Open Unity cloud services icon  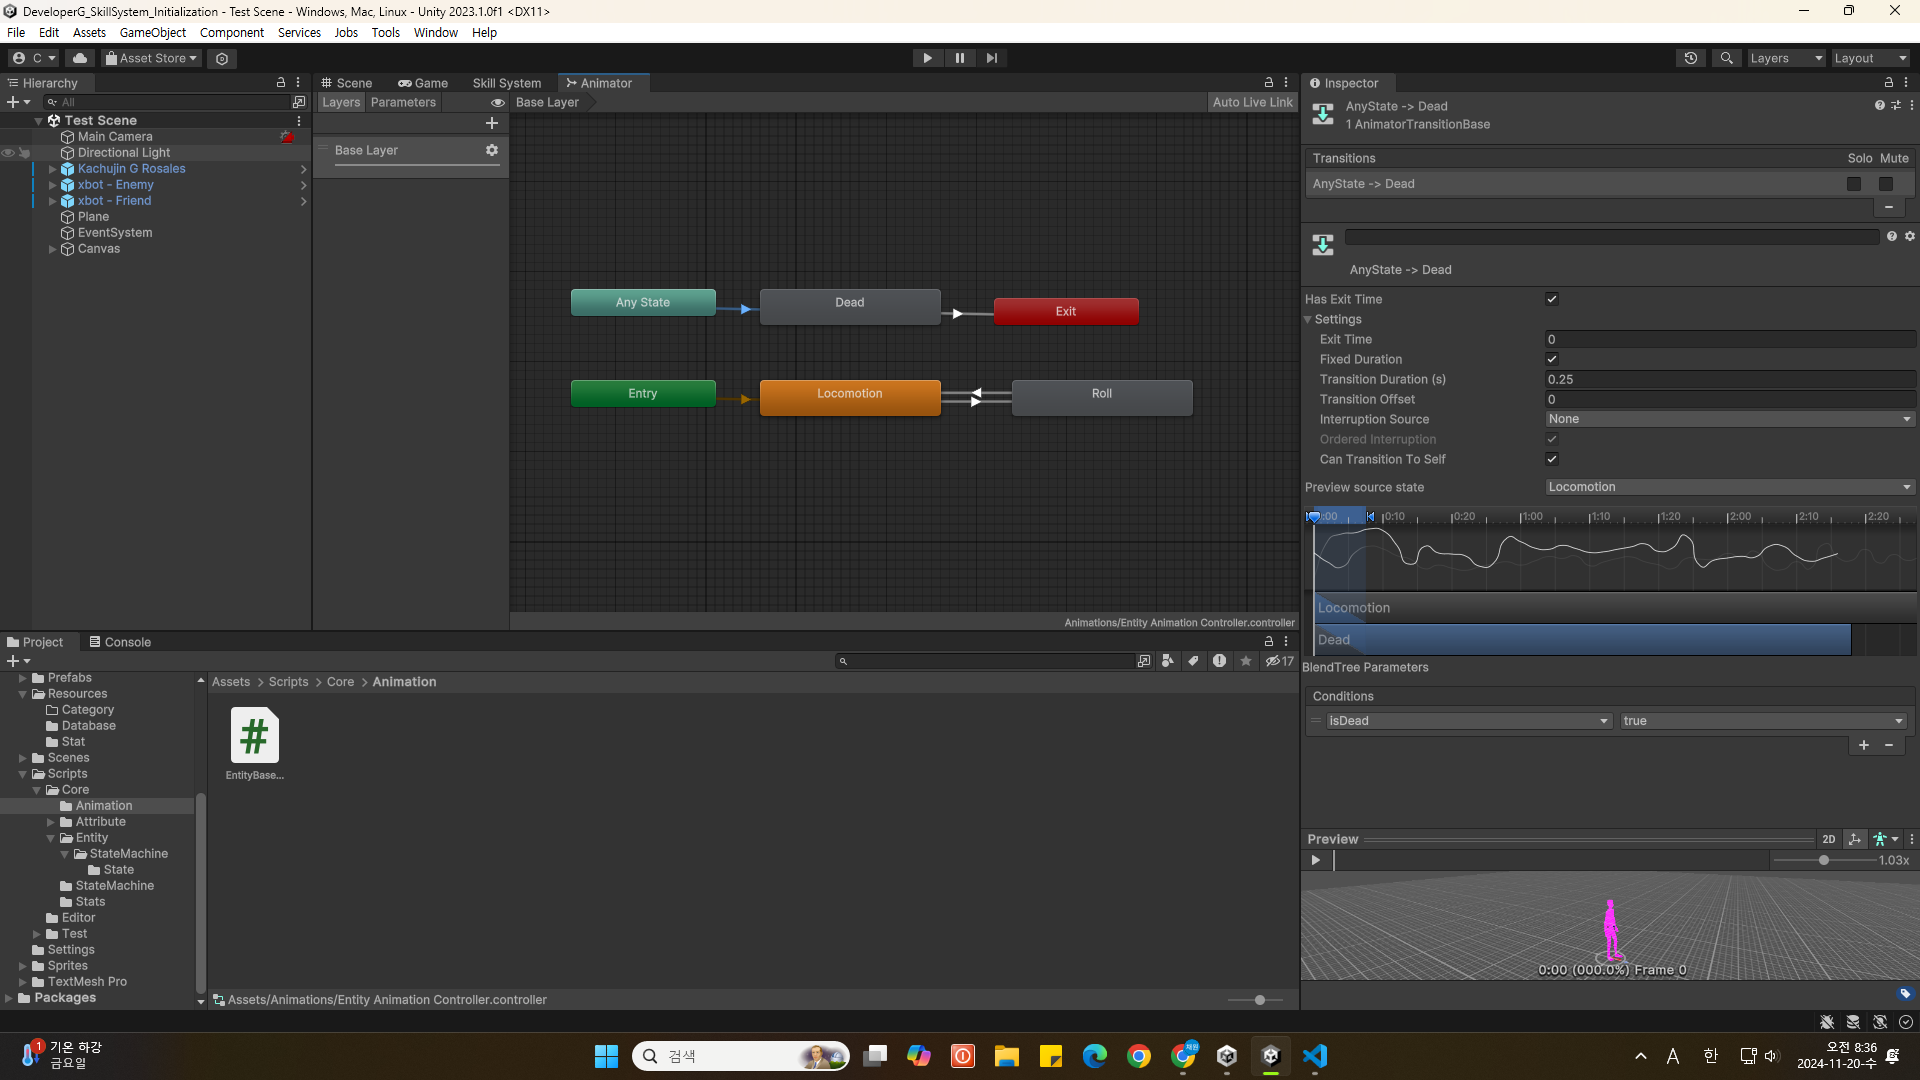tap(80, 58)
